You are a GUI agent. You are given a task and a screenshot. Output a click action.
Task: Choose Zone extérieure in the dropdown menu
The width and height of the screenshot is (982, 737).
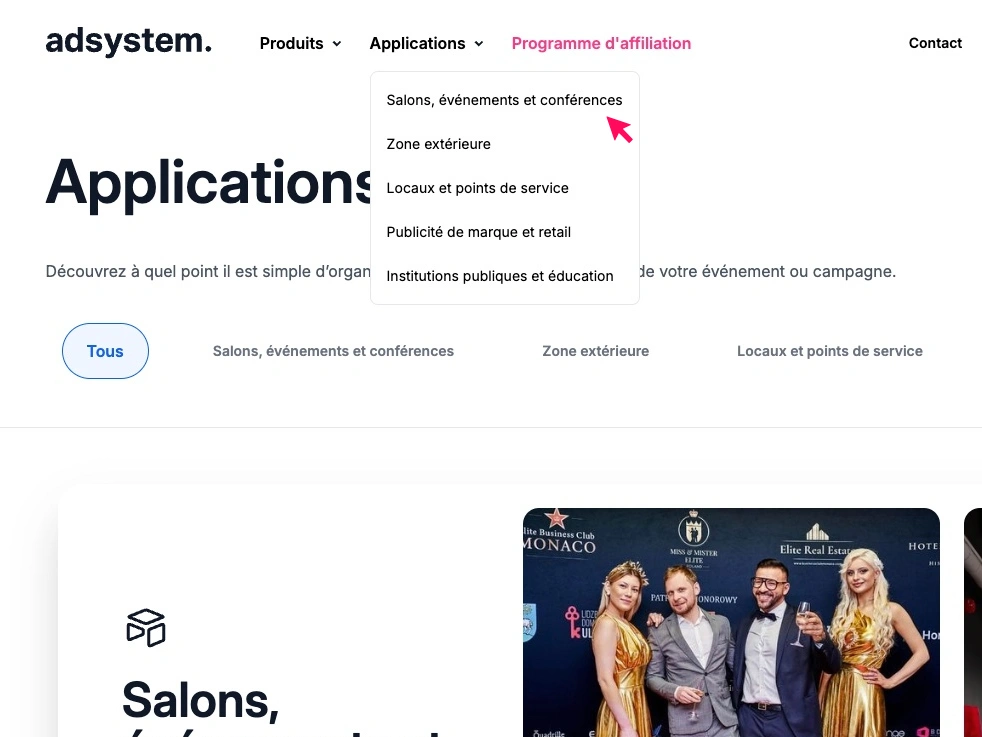(x=438, y=144)
